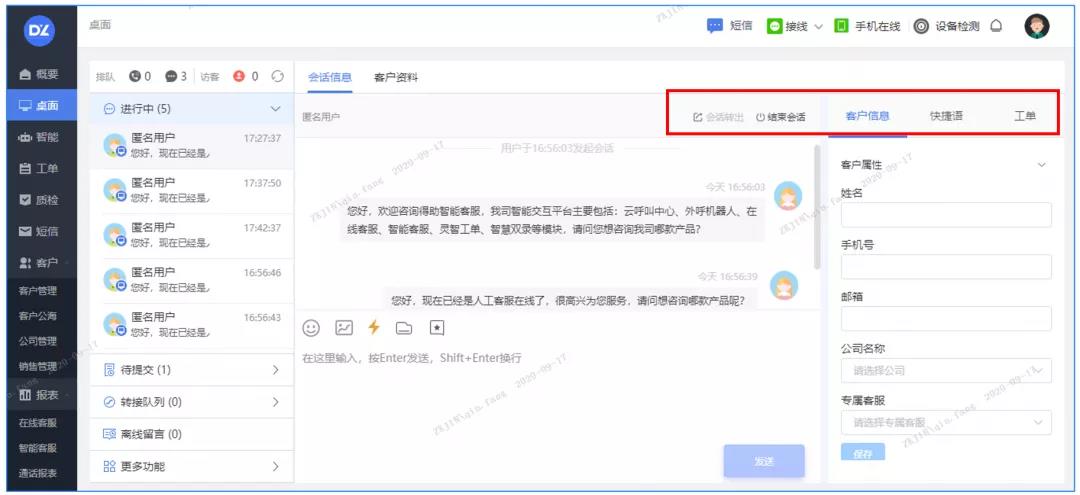Click the 发送 send button
The height and width of the screenshot is (495, 1080).
point(764,461)
